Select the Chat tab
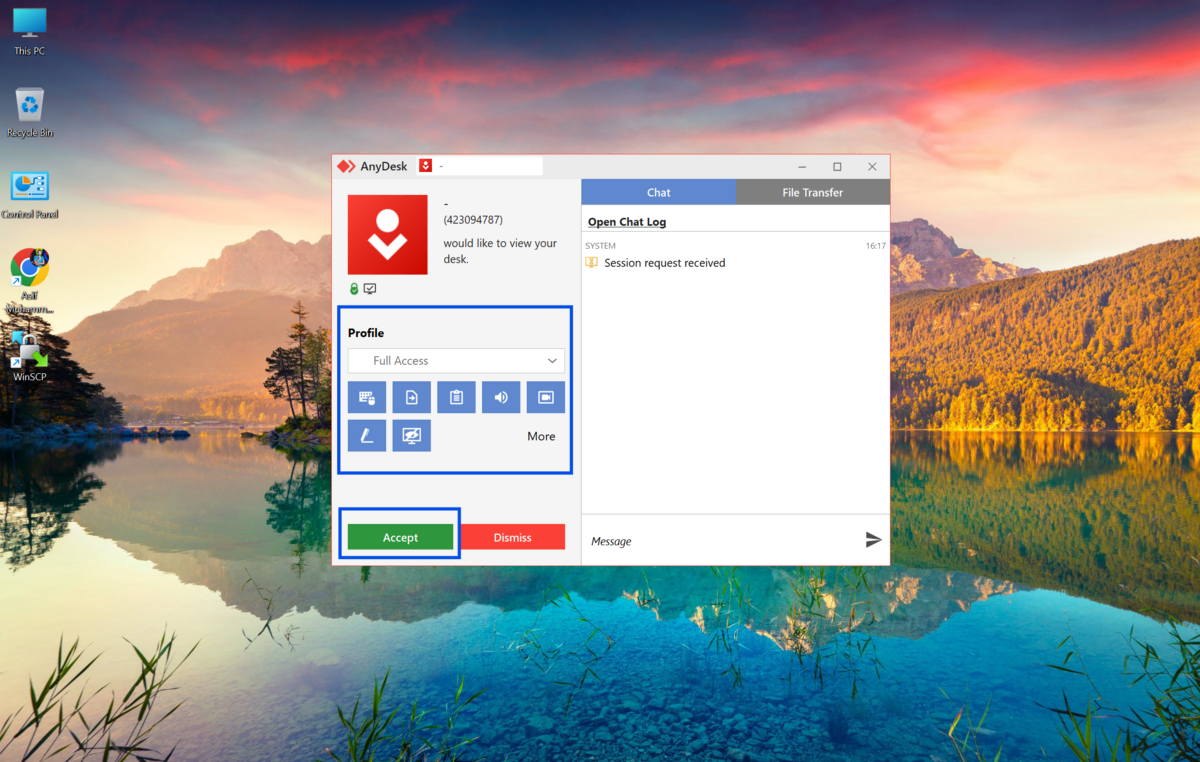This screenshot has height=762, width=1200. 658,192
